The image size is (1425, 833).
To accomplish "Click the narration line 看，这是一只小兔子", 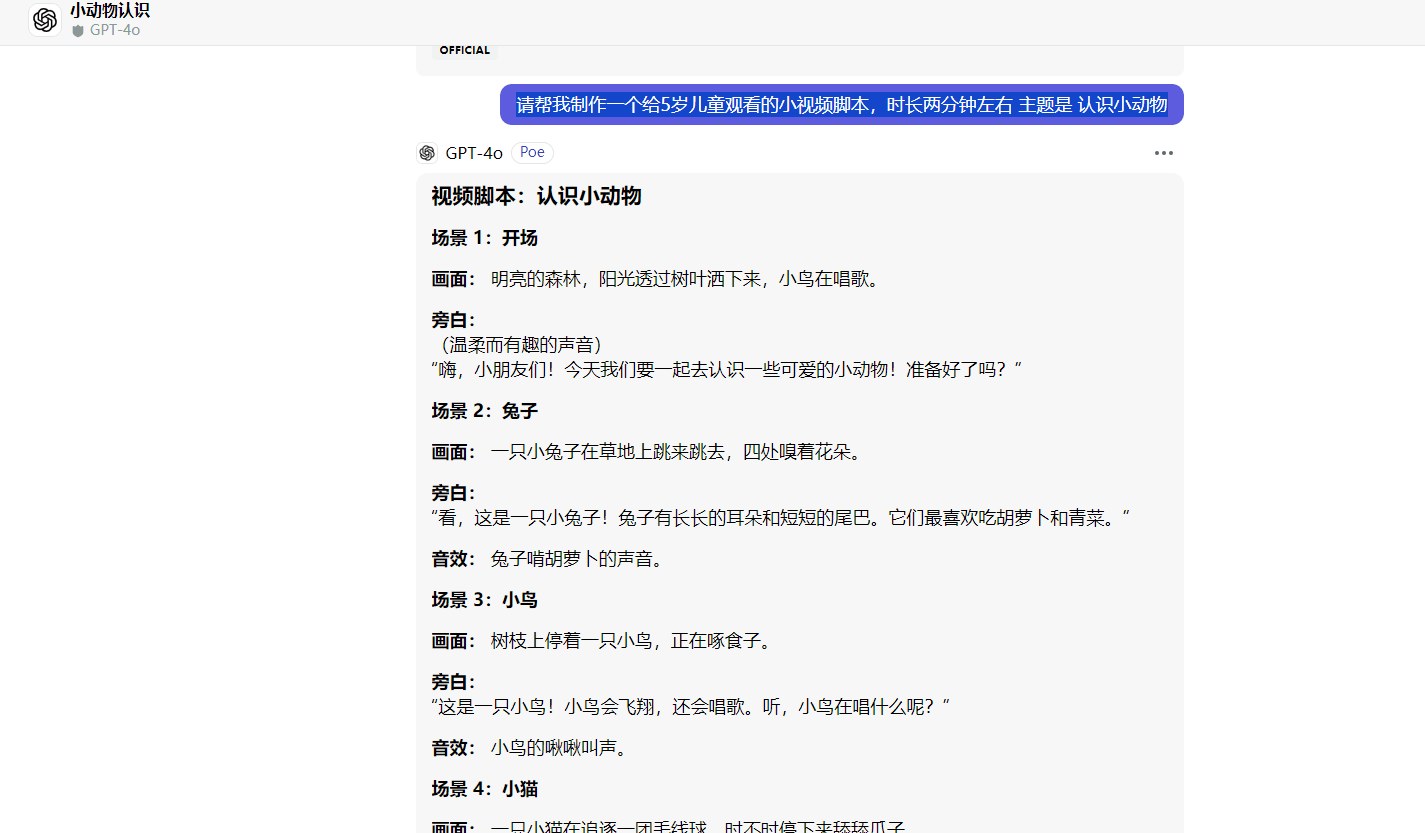I will (781, 518).
